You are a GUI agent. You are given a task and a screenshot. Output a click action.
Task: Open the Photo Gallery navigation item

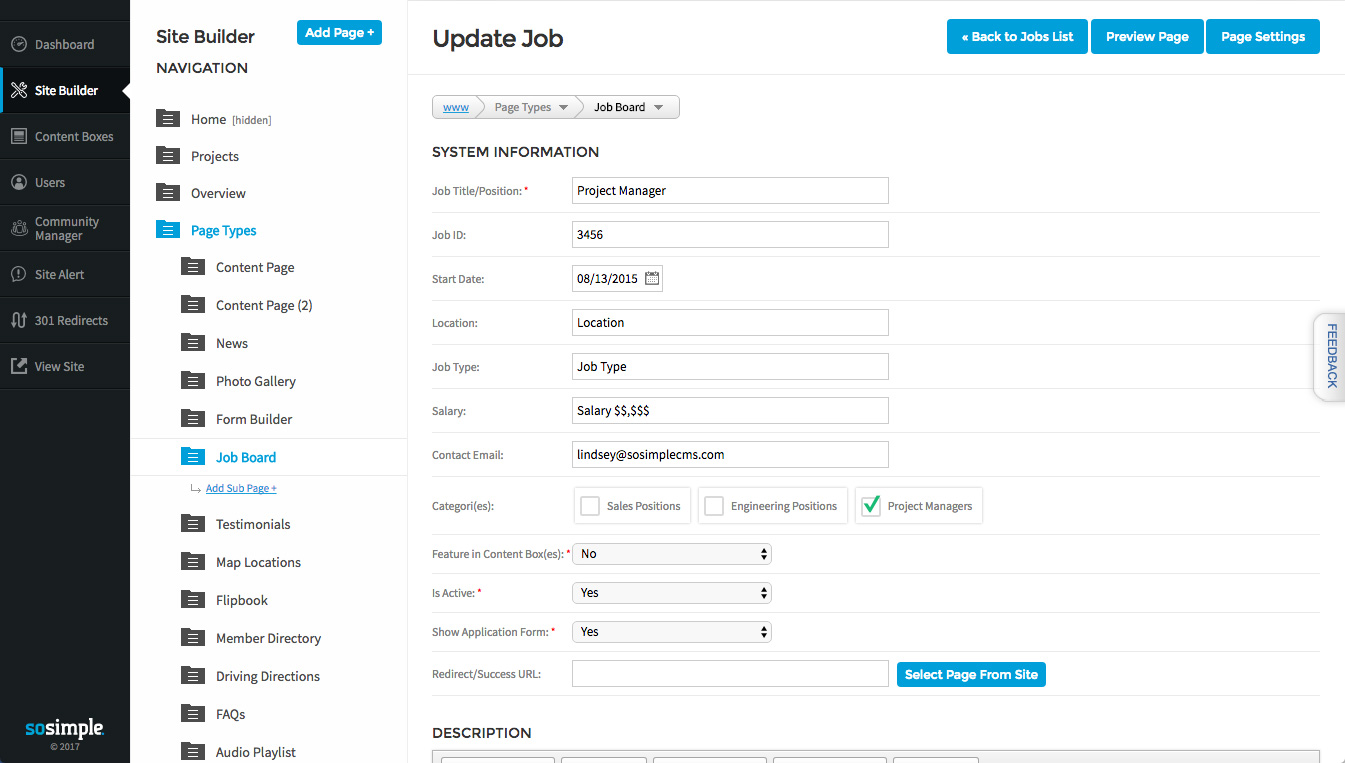point(256,381)
